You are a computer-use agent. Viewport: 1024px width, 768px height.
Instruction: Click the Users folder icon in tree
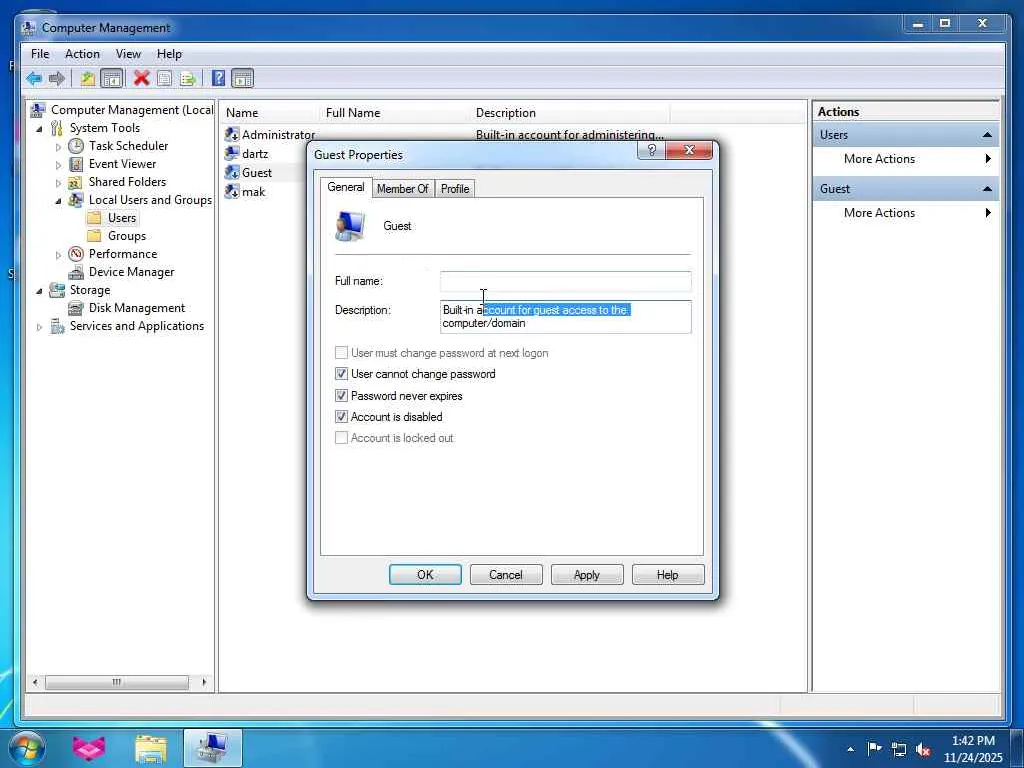click(95, 217)
